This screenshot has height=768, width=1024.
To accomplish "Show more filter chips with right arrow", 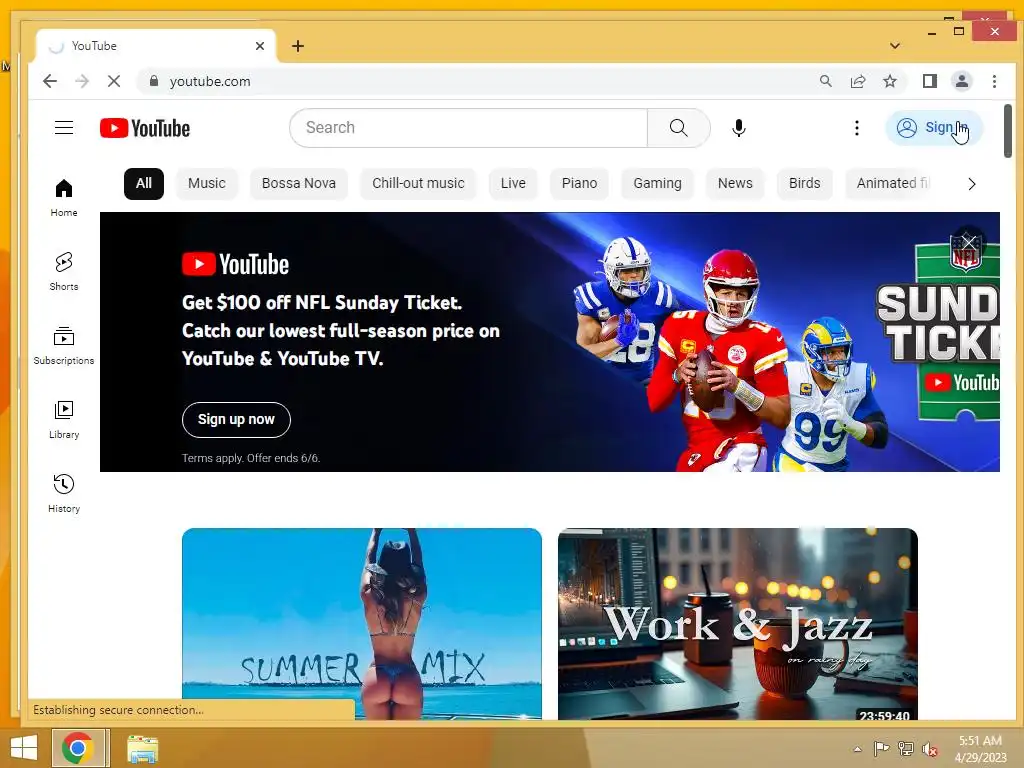I will (x=972, y=184).
